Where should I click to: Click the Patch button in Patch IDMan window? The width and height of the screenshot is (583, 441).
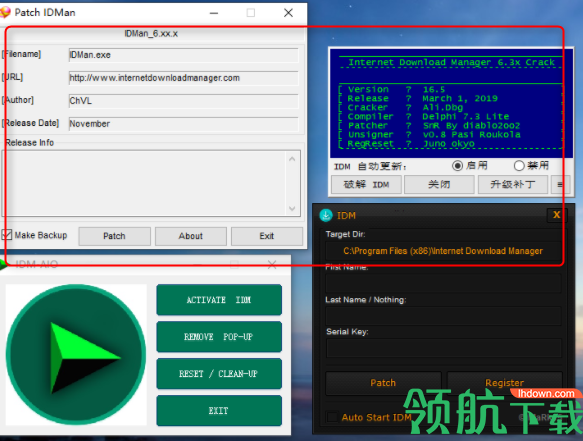pos(115,236)
